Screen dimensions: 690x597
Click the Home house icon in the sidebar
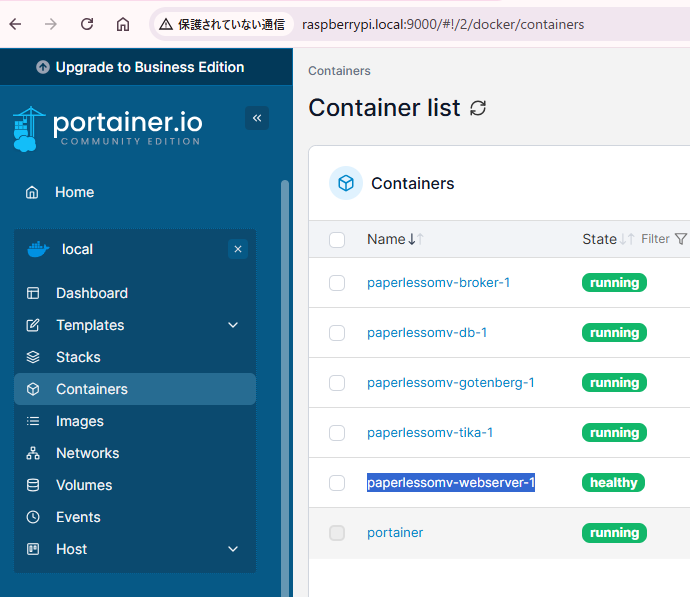coord(32,192)
